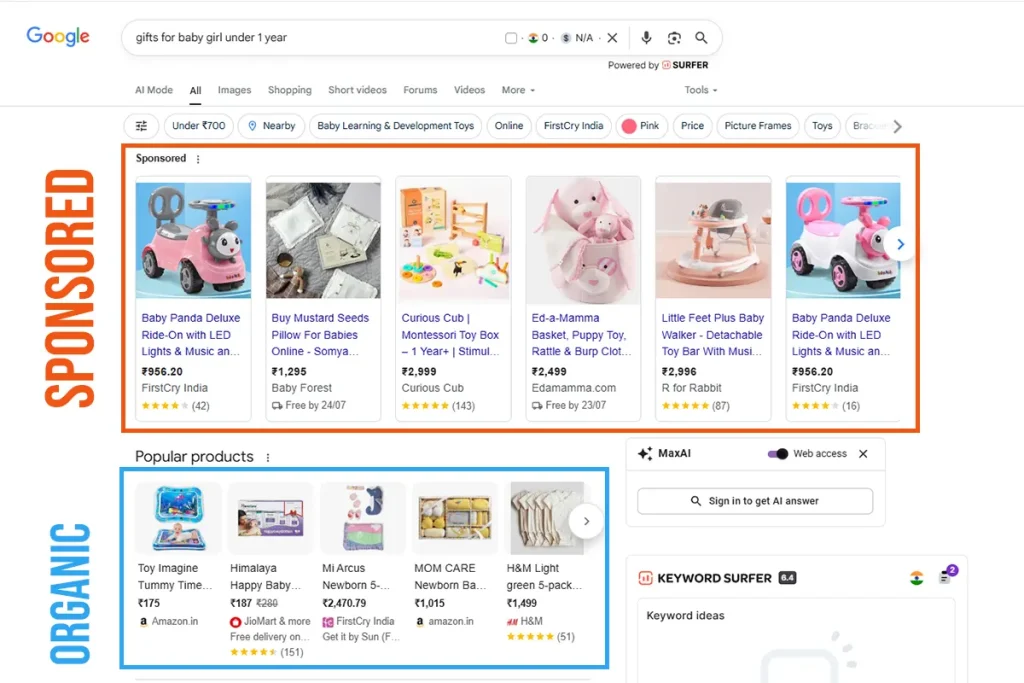The width and height of the screenshot is (1024, 683).
Task: Apply the Under ₹700 filter chip
Action: pyautogui.click(x=199, y=126)
